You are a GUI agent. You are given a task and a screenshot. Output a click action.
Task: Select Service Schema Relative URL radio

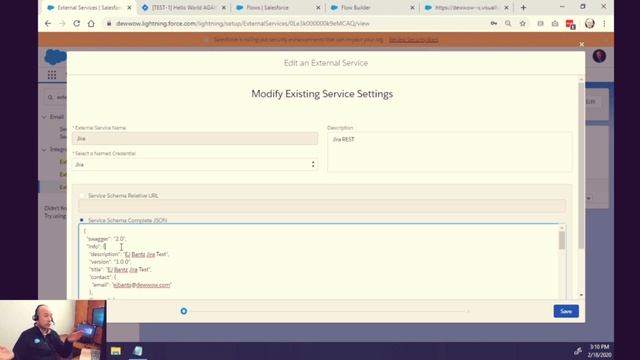click(x=82, y=196)
